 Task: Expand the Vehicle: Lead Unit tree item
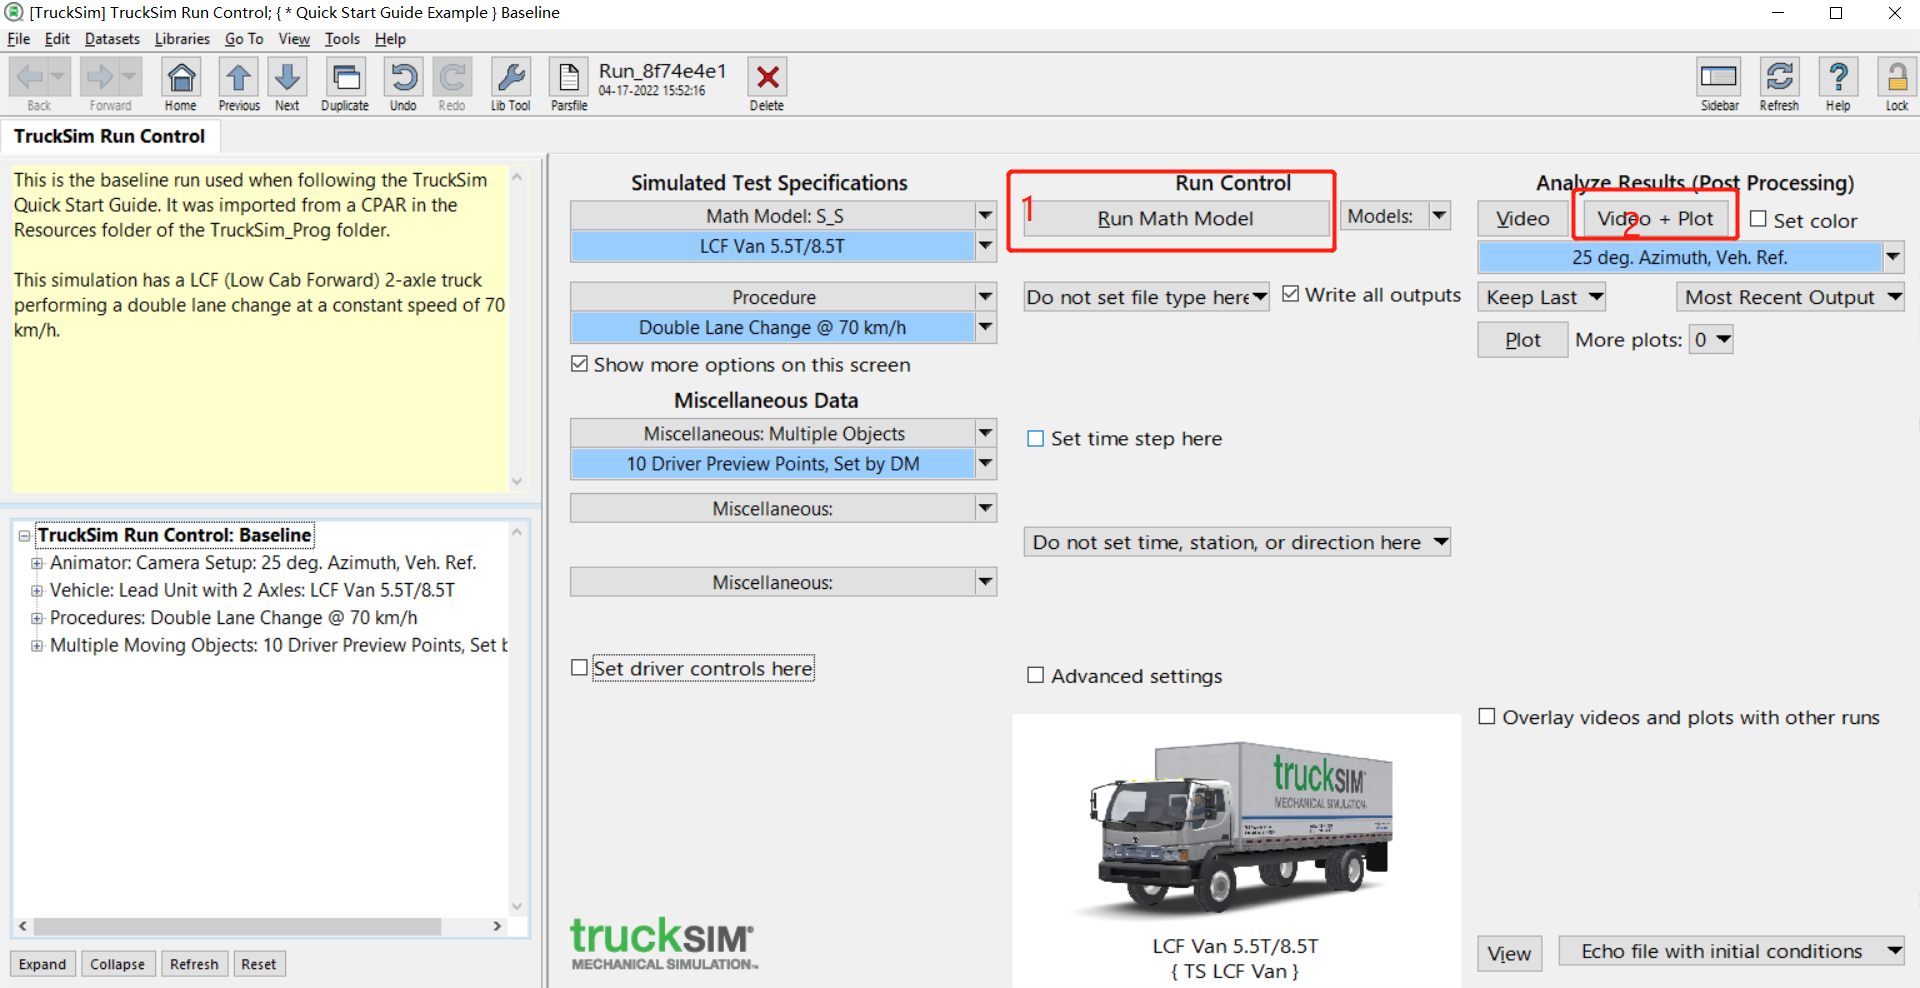click(x=38, y=590)
